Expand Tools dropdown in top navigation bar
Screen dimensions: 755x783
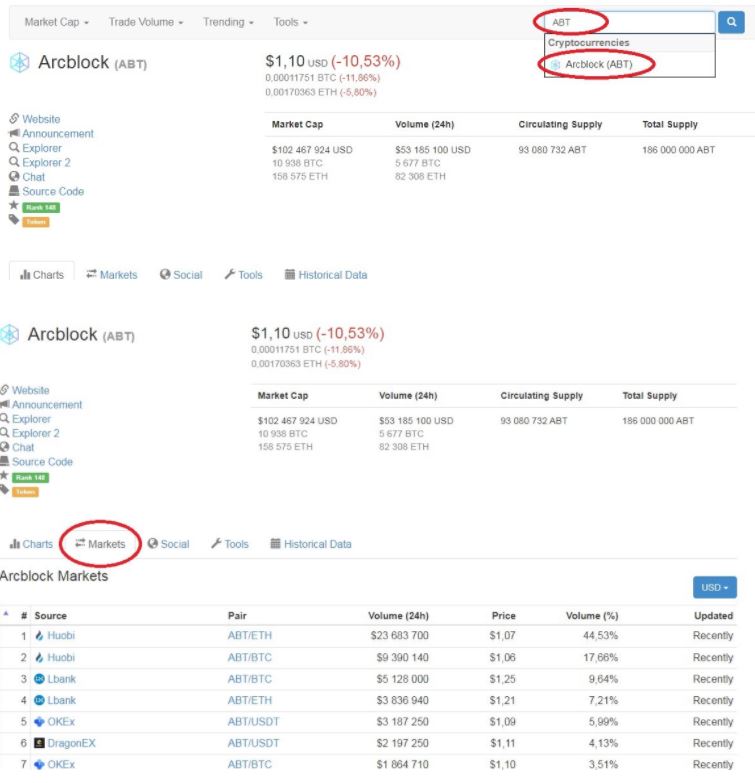(290, 22)
